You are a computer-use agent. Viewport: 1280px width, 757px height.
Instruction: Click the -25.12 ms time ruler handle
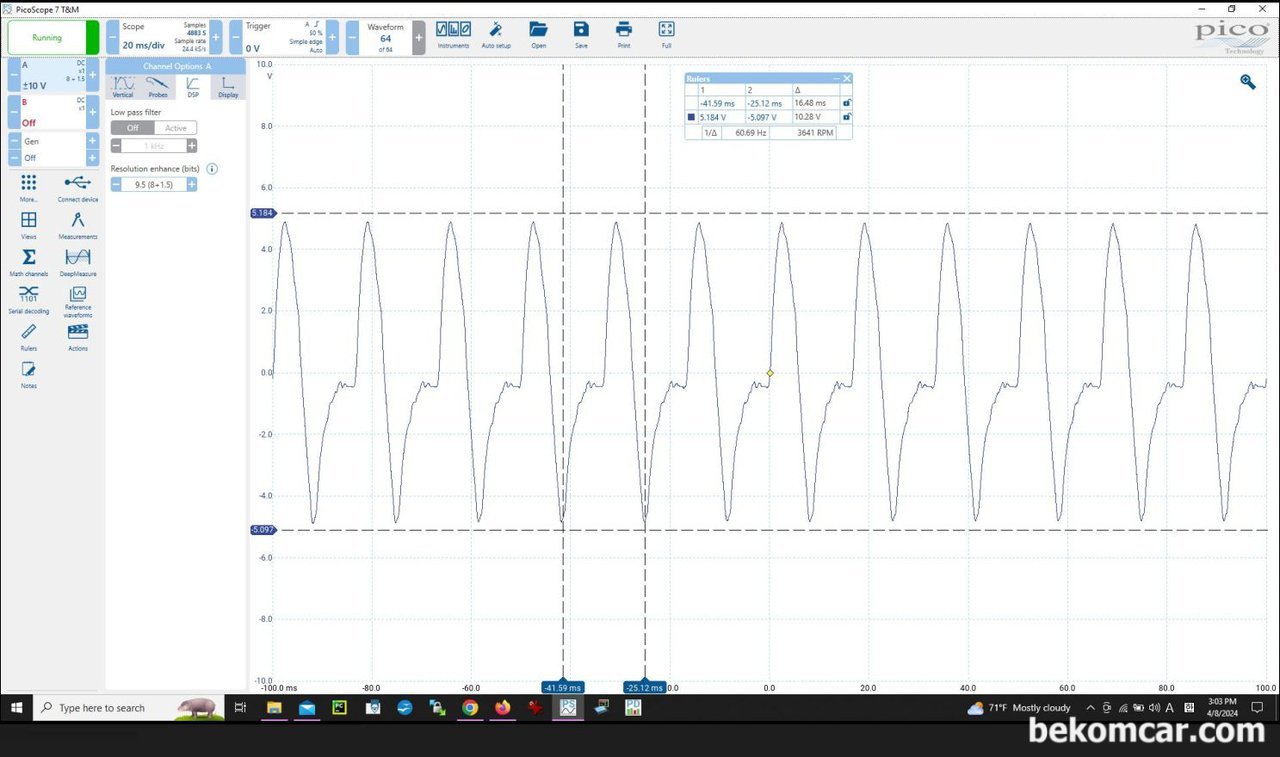pyautogui.click(x=645, y=688)
